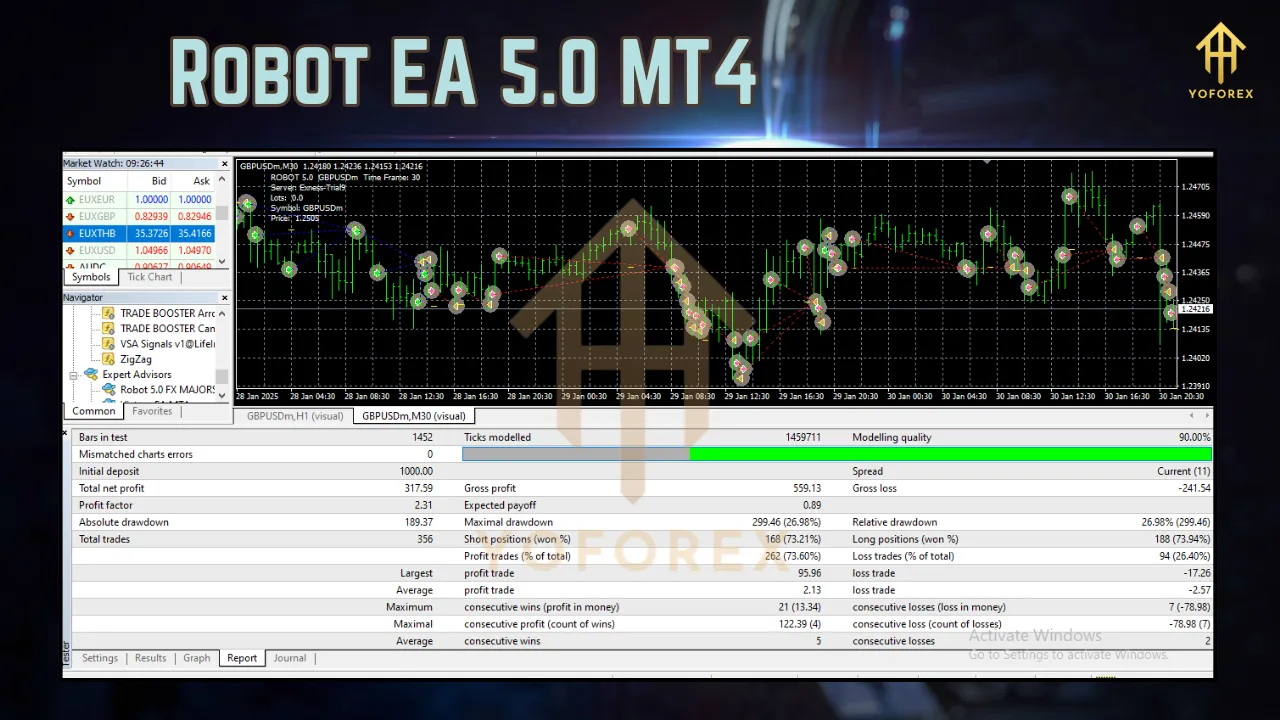
Task: Close the Market Watch panel
Action: (223, 163)
